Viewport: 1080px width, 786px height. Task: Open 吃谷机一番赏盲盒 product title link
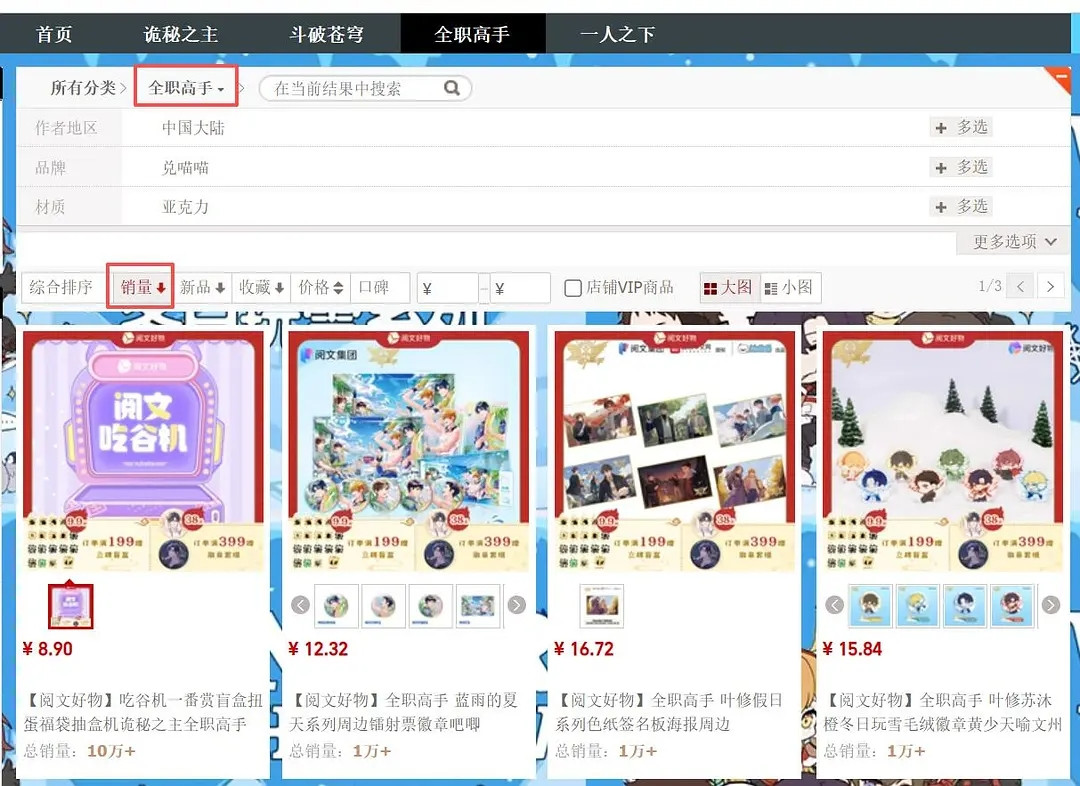tap(143, 712)
